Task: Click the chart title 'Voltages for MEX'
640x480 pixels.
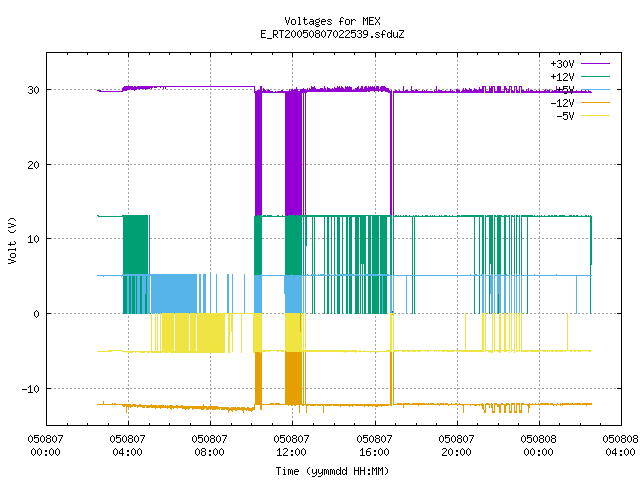Action: click(332, 21)
